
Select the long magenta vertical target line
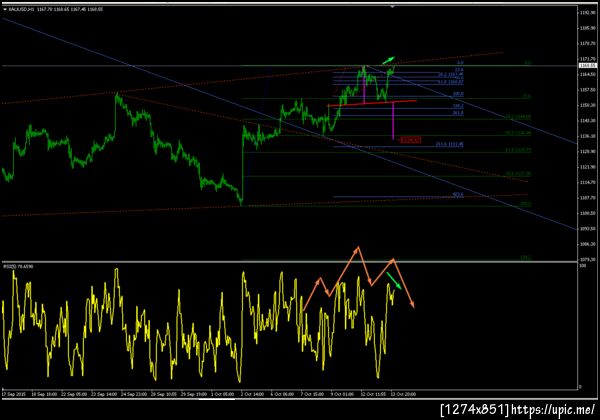393,120
